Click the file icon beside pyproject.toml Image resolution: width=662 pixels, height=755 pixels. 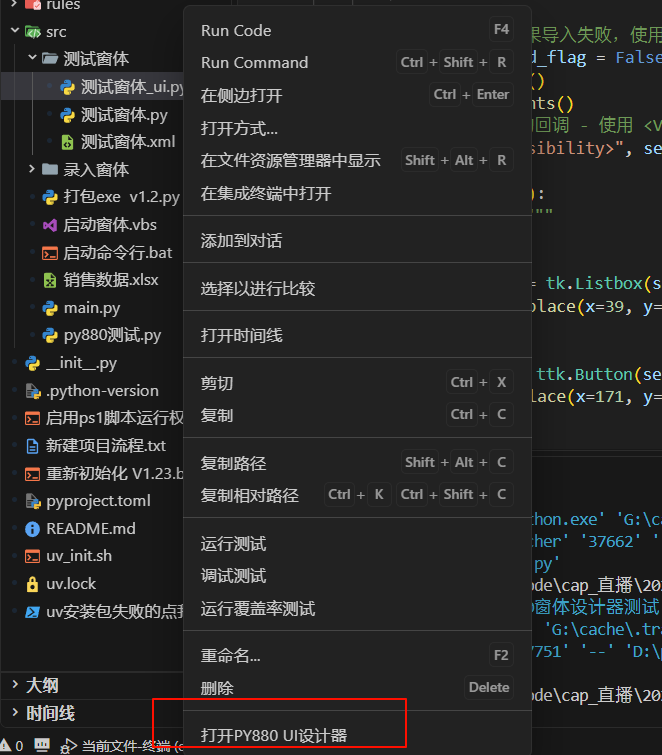pyautogui.click(x=33, y=501)
